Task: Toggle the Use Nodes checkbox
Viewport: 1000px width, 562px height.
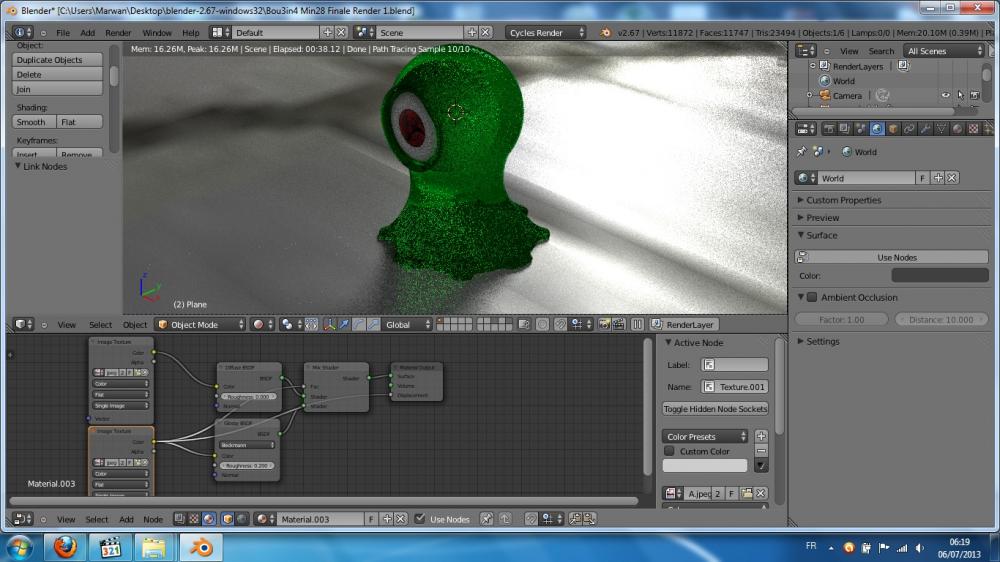Action: point(420,519)
